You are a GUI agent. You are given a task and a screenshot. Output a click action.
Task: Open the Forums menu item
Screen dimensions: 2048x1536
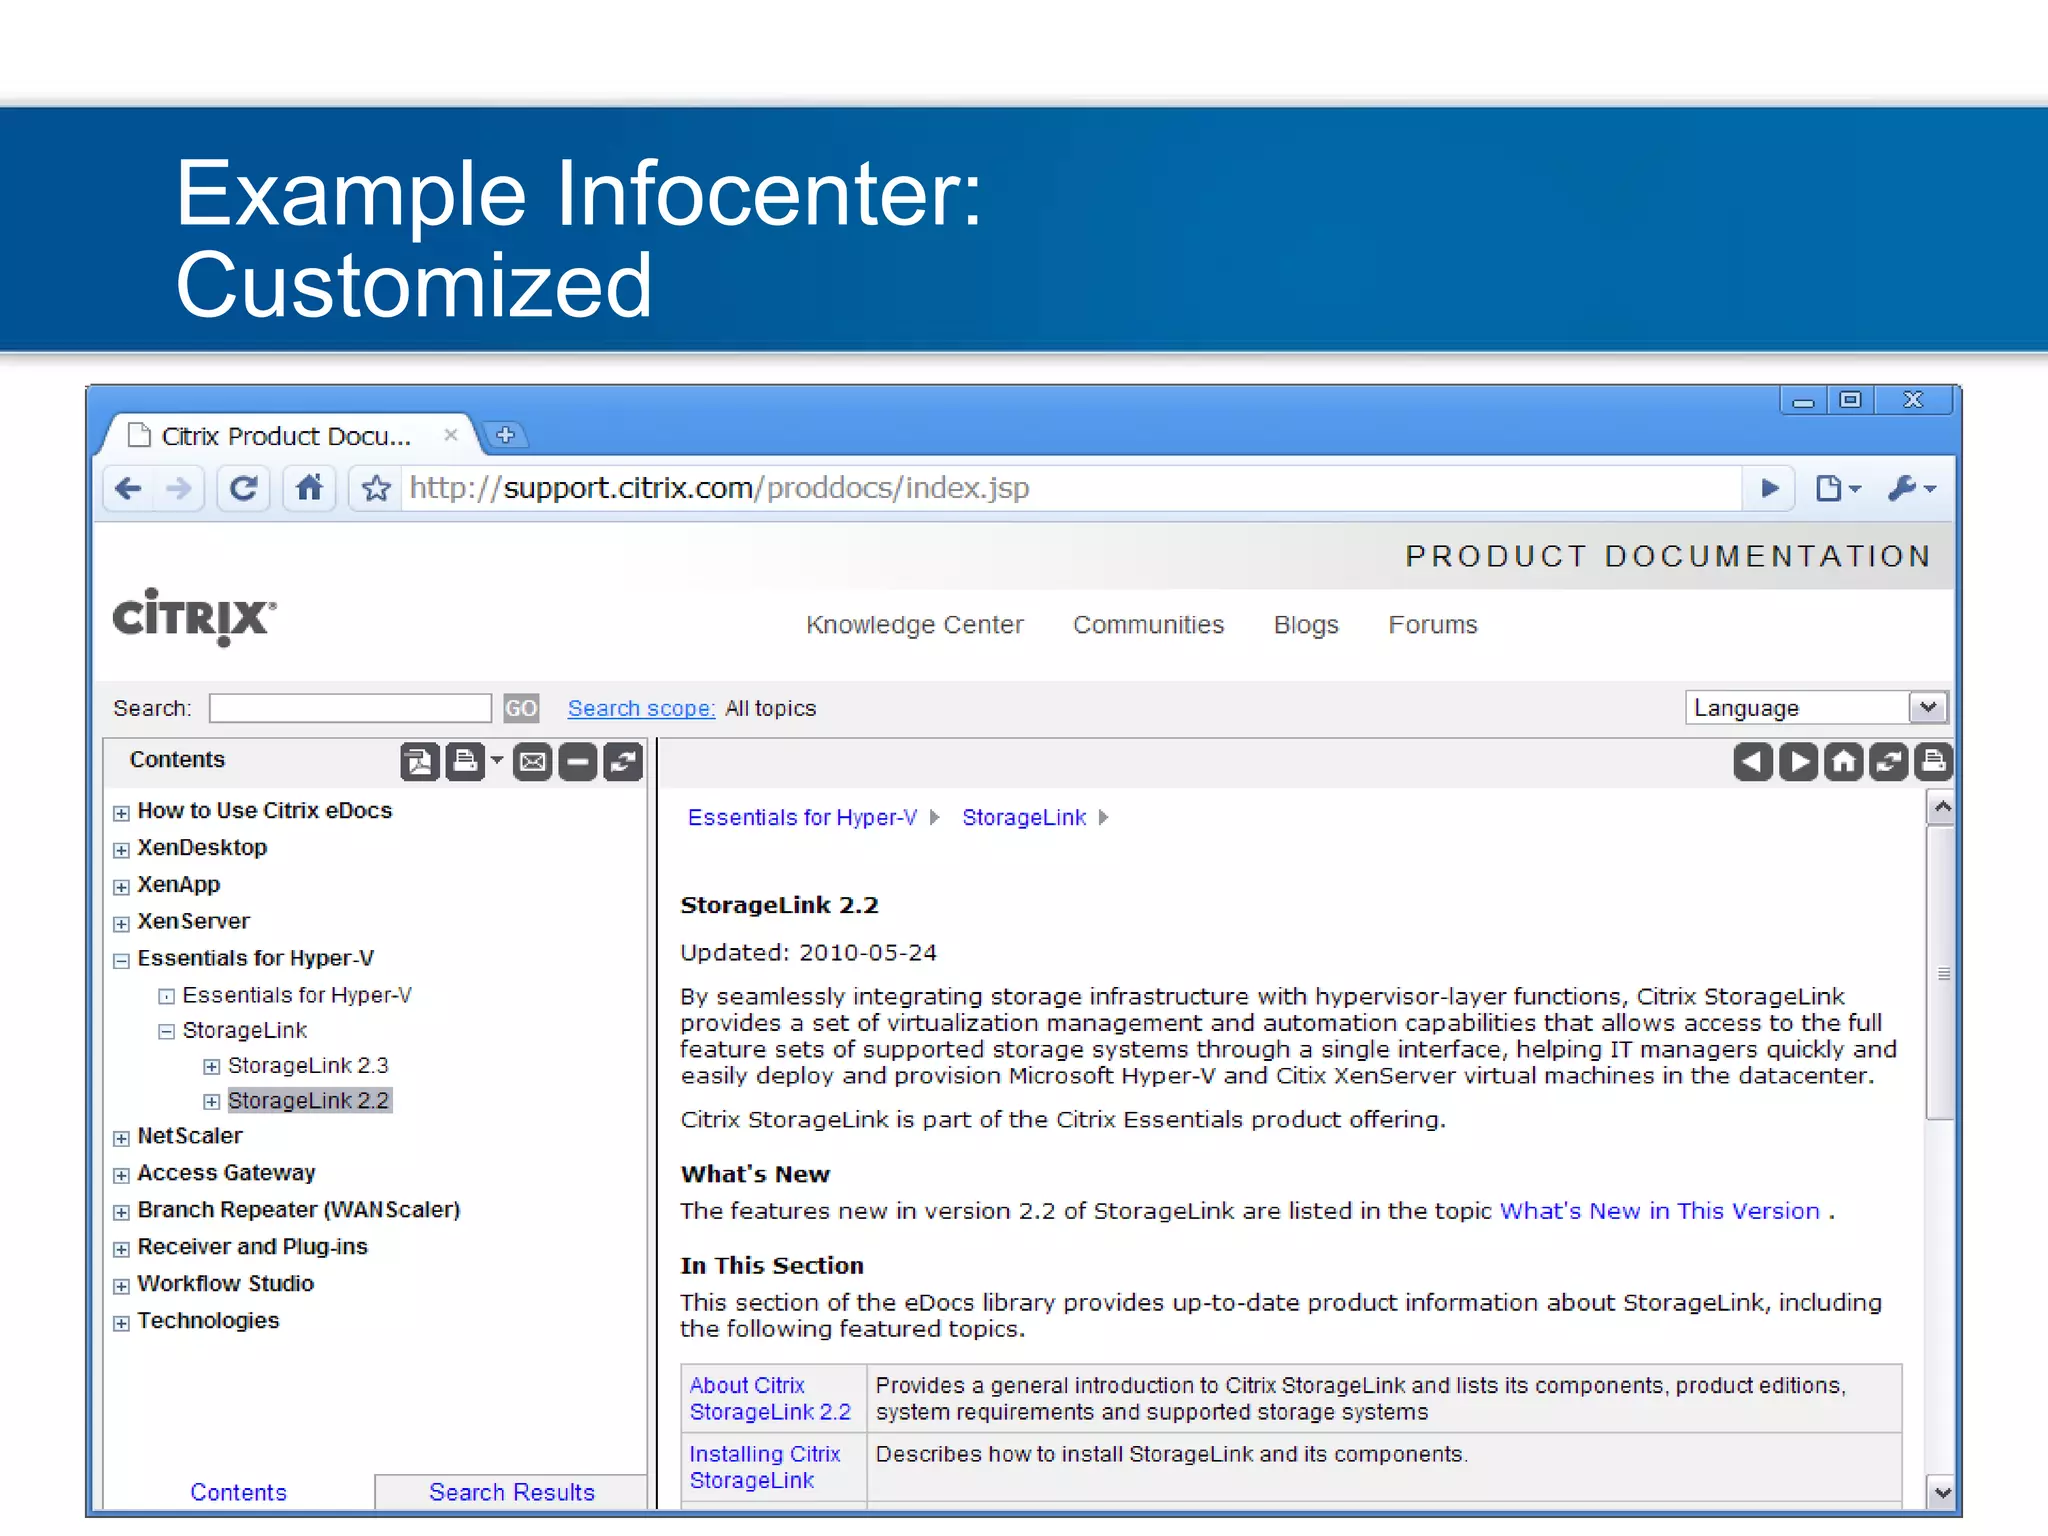(x=1433, y=625)
